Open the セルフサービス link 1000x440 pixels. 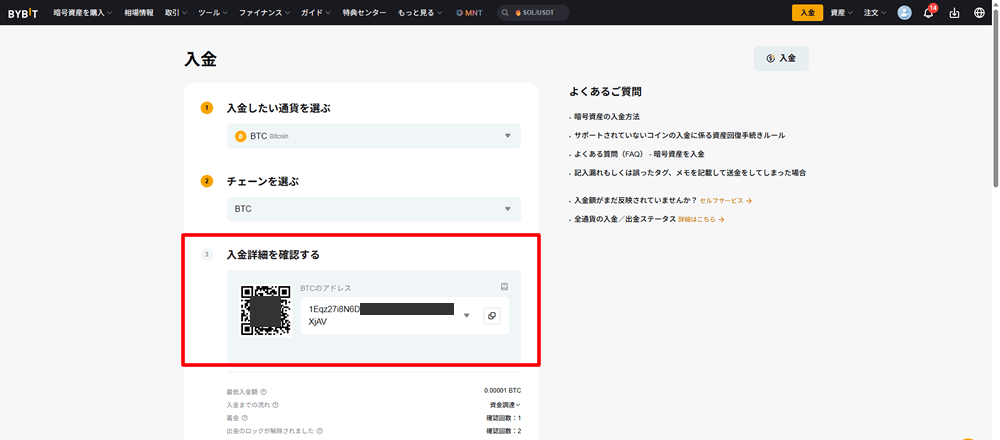pyautogui.click(x=725, y=201)
